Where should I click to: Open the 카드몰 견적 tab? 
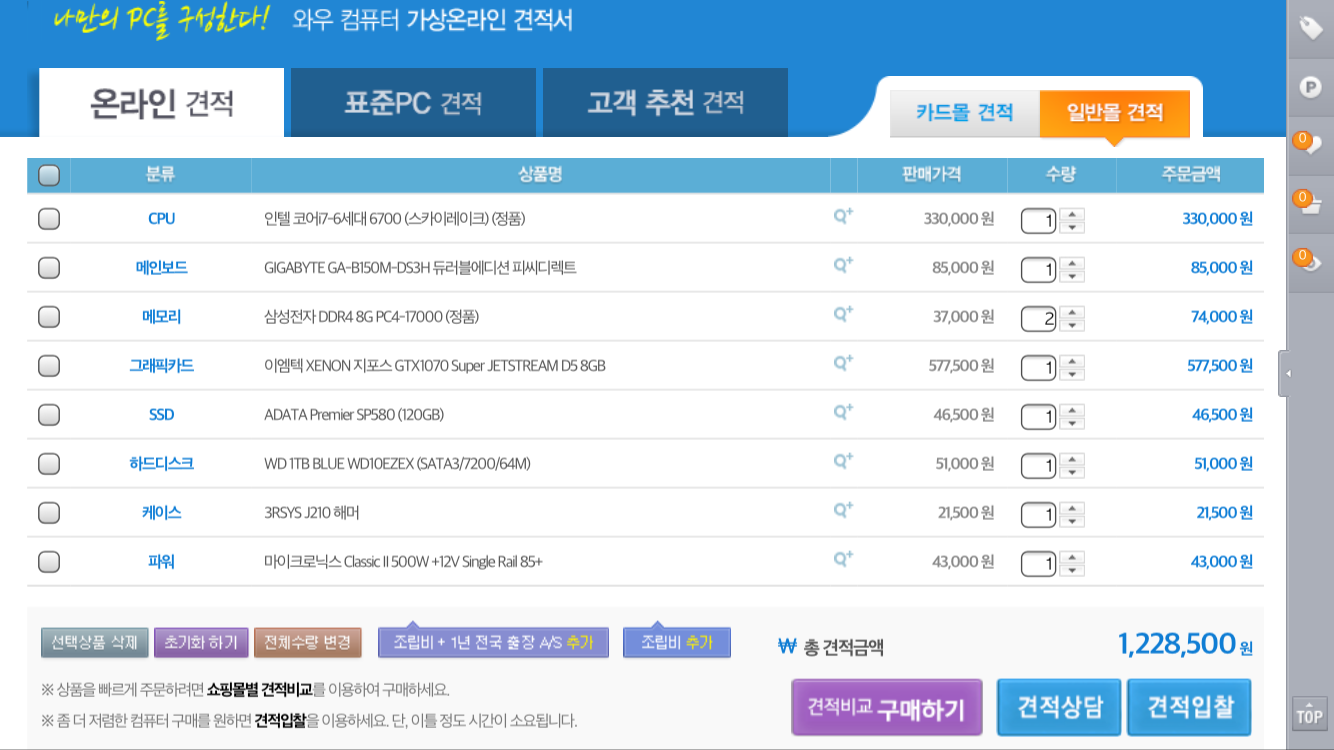point(964,112)
